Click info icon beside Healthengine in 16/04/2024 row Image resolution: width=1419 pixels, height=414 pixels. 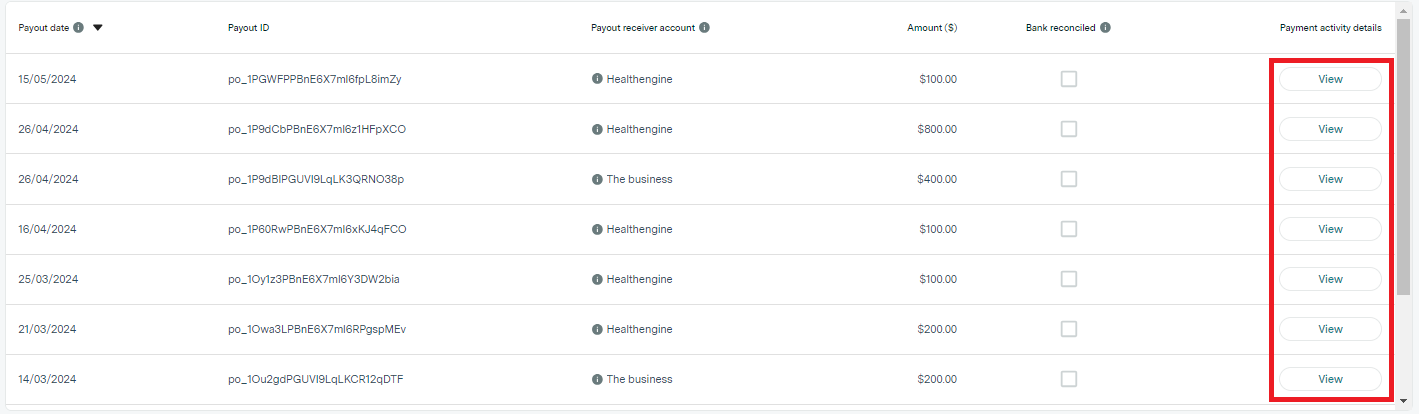pos(597,229)
